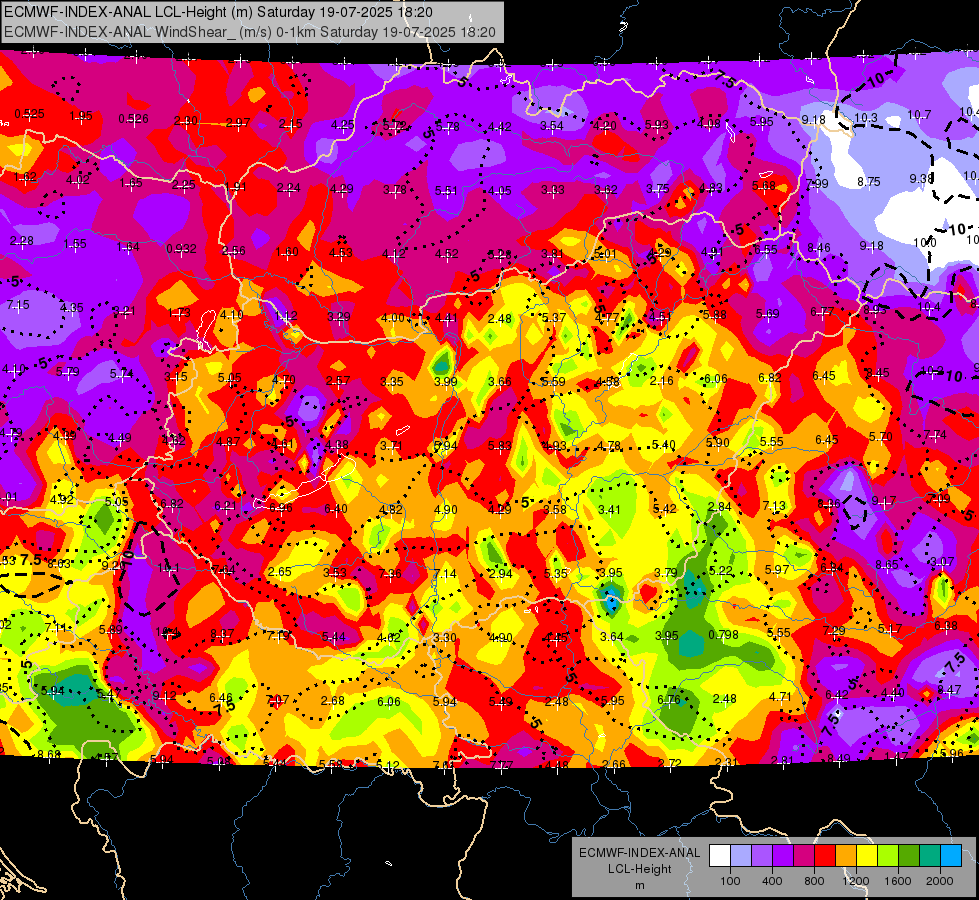
Task: Click the wind shear value 4.71
Action: (x=780, y=696)
